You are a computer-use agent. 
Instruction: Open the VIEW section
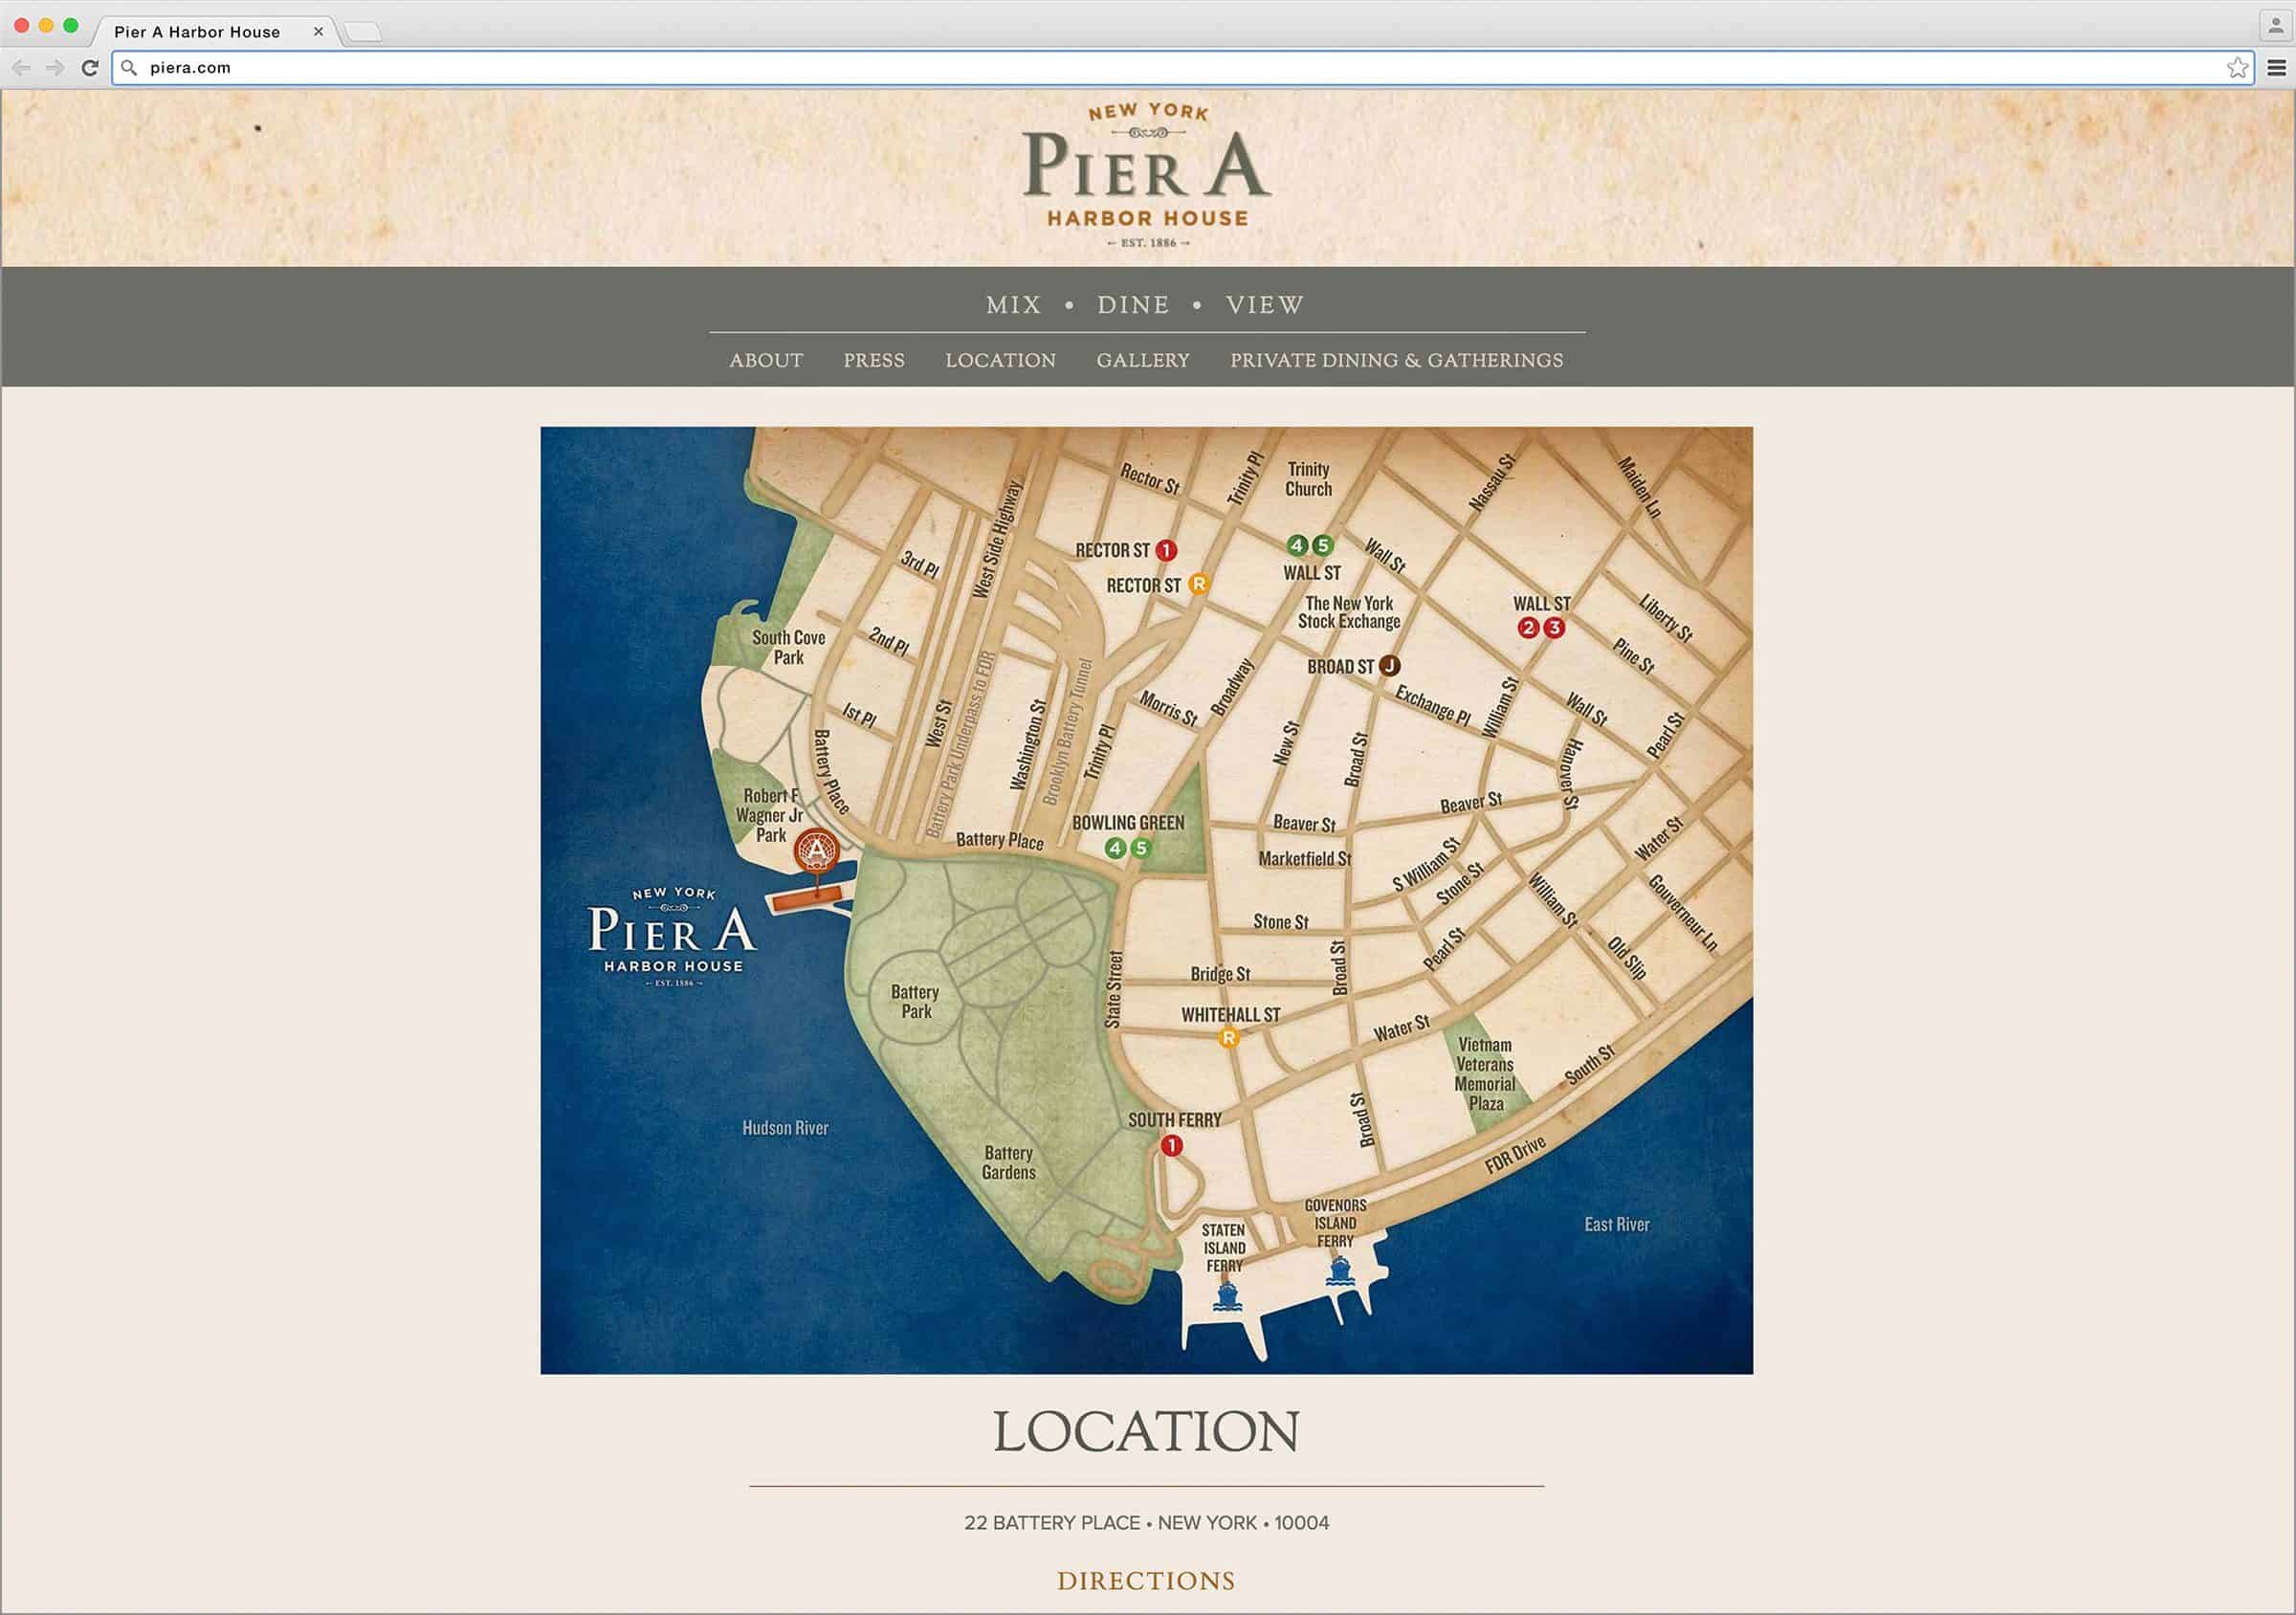point(1265,305)
